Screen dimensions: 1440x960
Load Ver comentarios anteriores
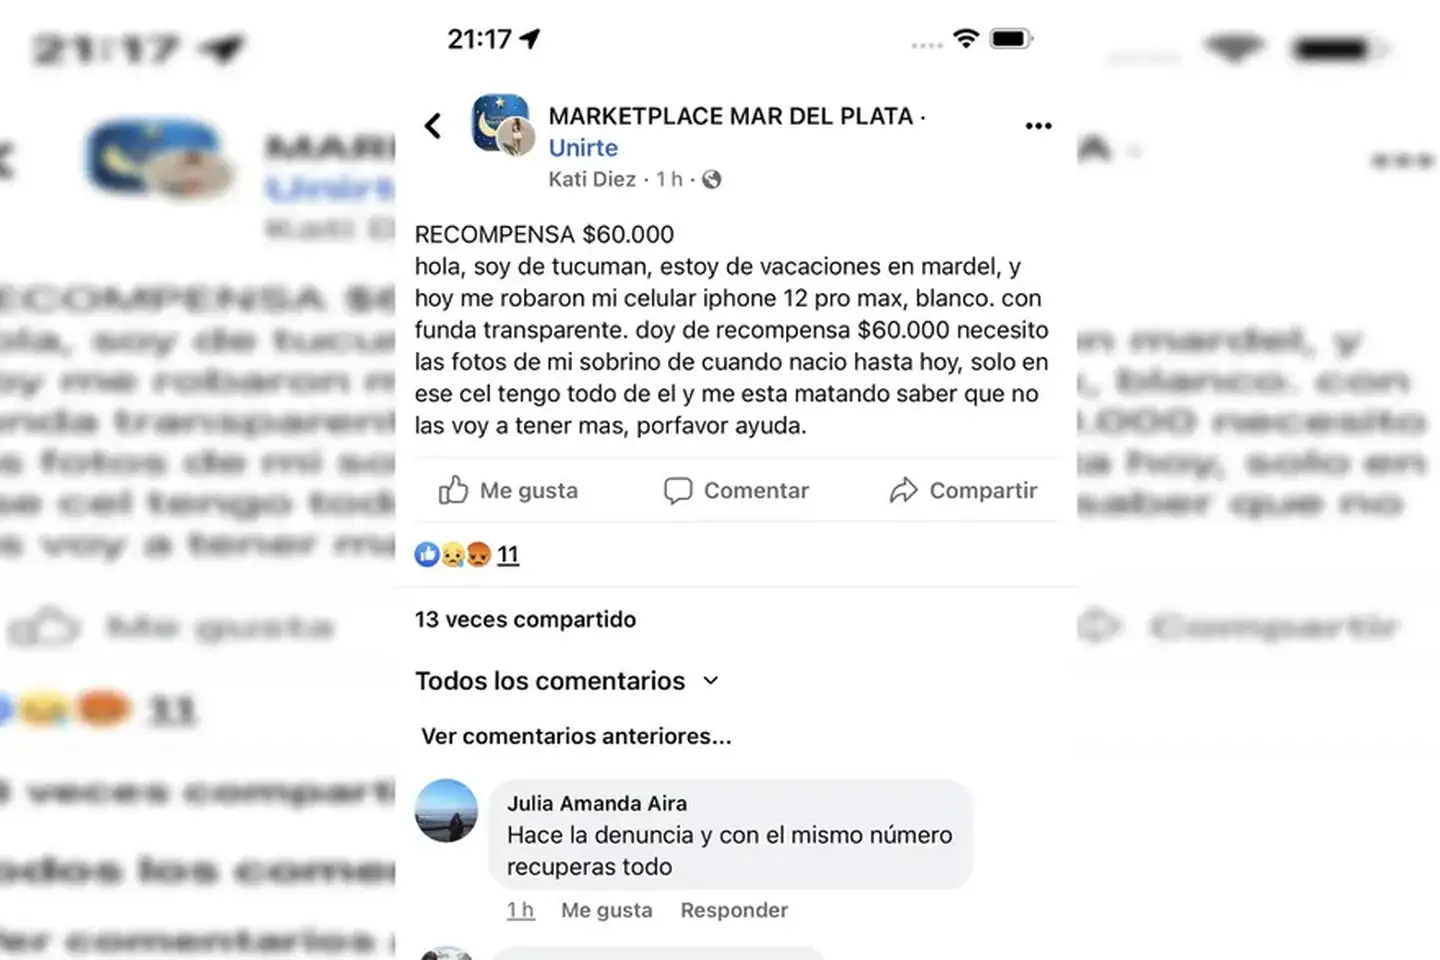click(x=576, y=736)
